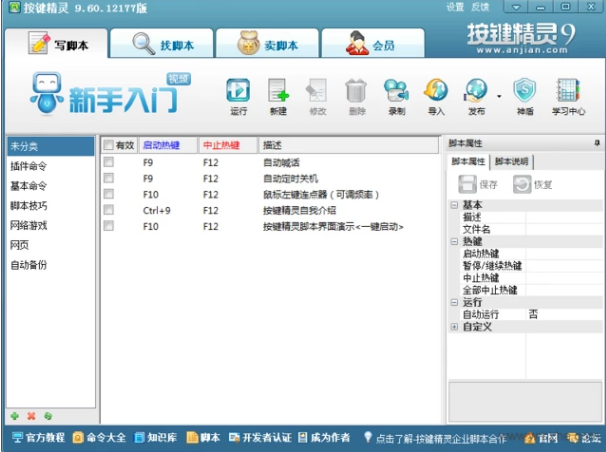Image resolution: width=606 pixels, height=452 pixels.
Task: Create a new script with 新建 icon
Action: [x=278, y=97]
